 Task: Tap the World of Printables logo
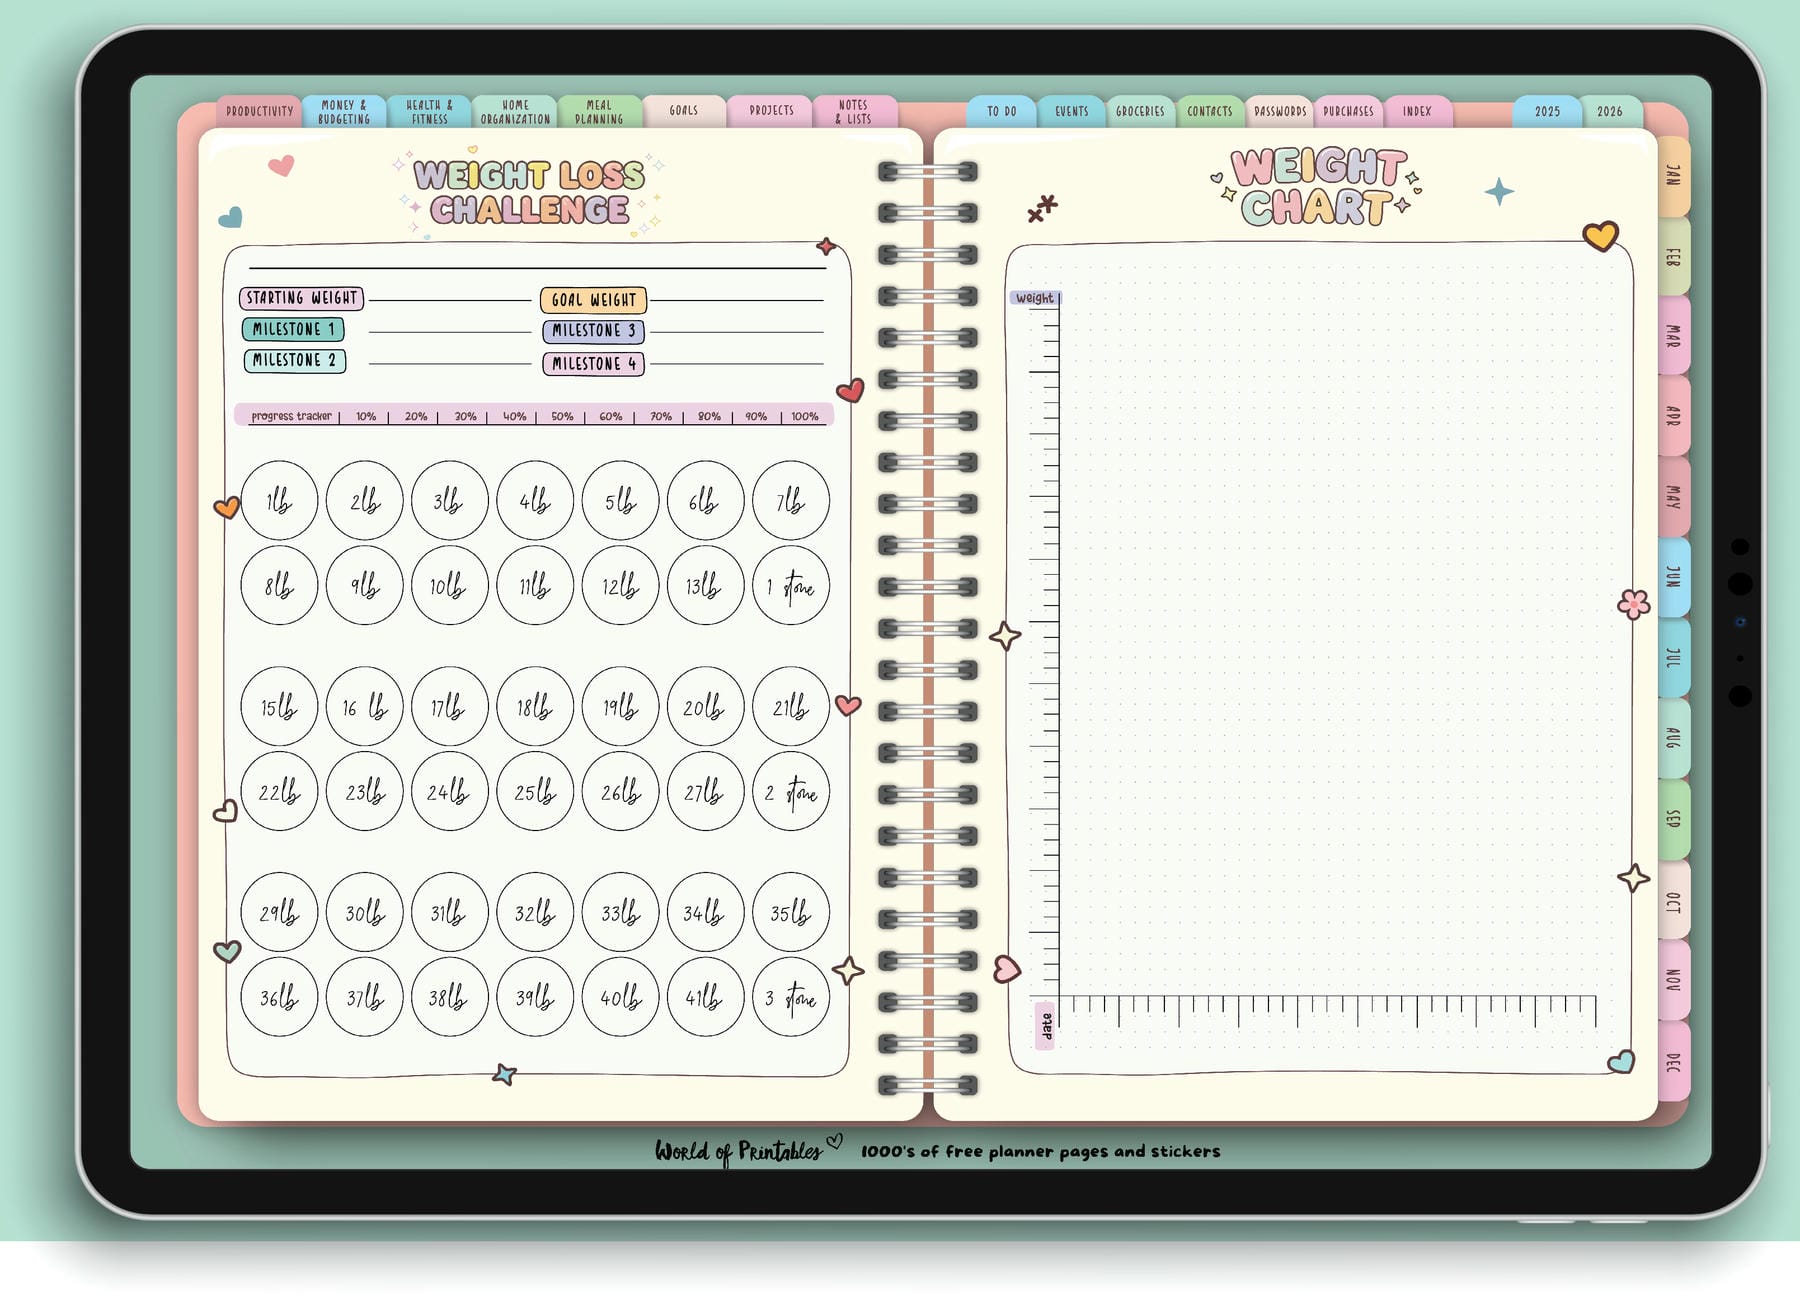click(x=748, y=1151)
